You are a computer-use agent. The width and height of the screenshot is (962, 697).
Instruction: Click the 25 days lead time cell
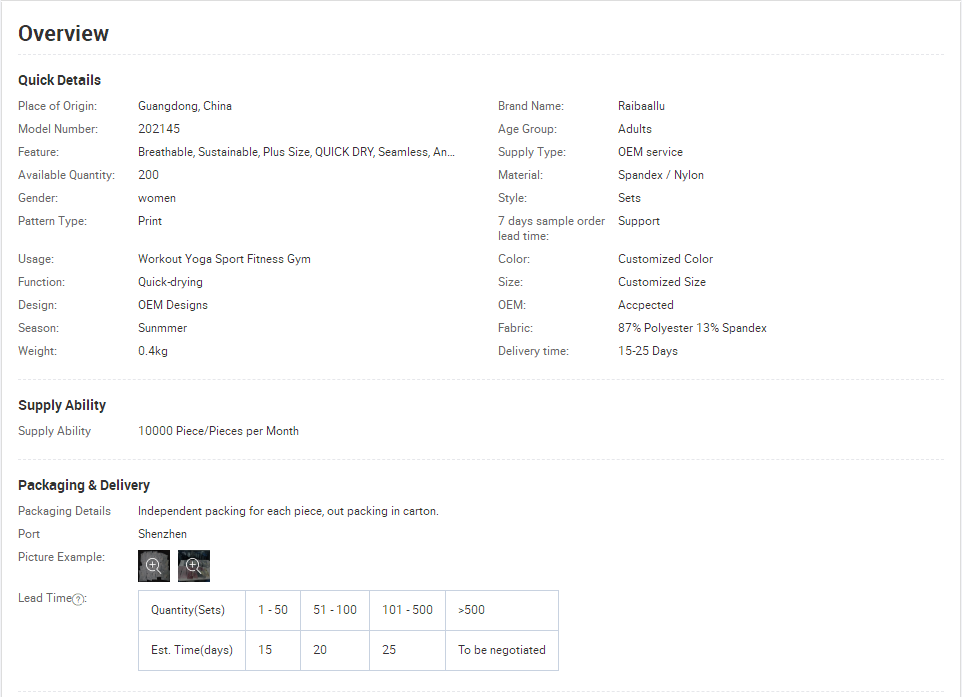pos(407,650)
